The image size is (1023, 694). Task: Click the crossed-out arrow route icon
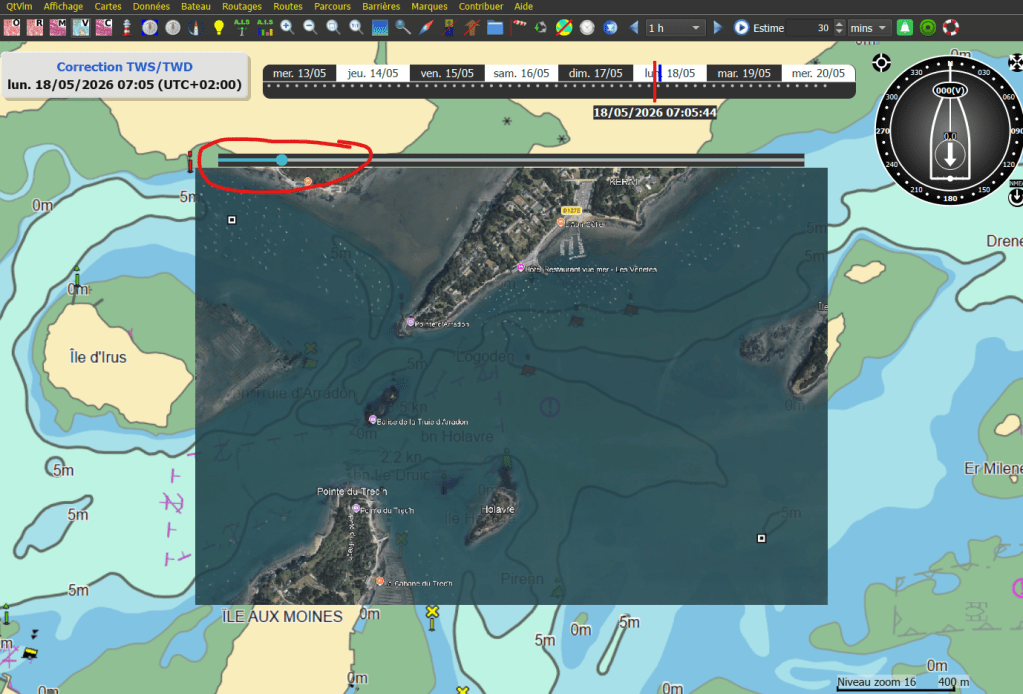click(472, 27)
